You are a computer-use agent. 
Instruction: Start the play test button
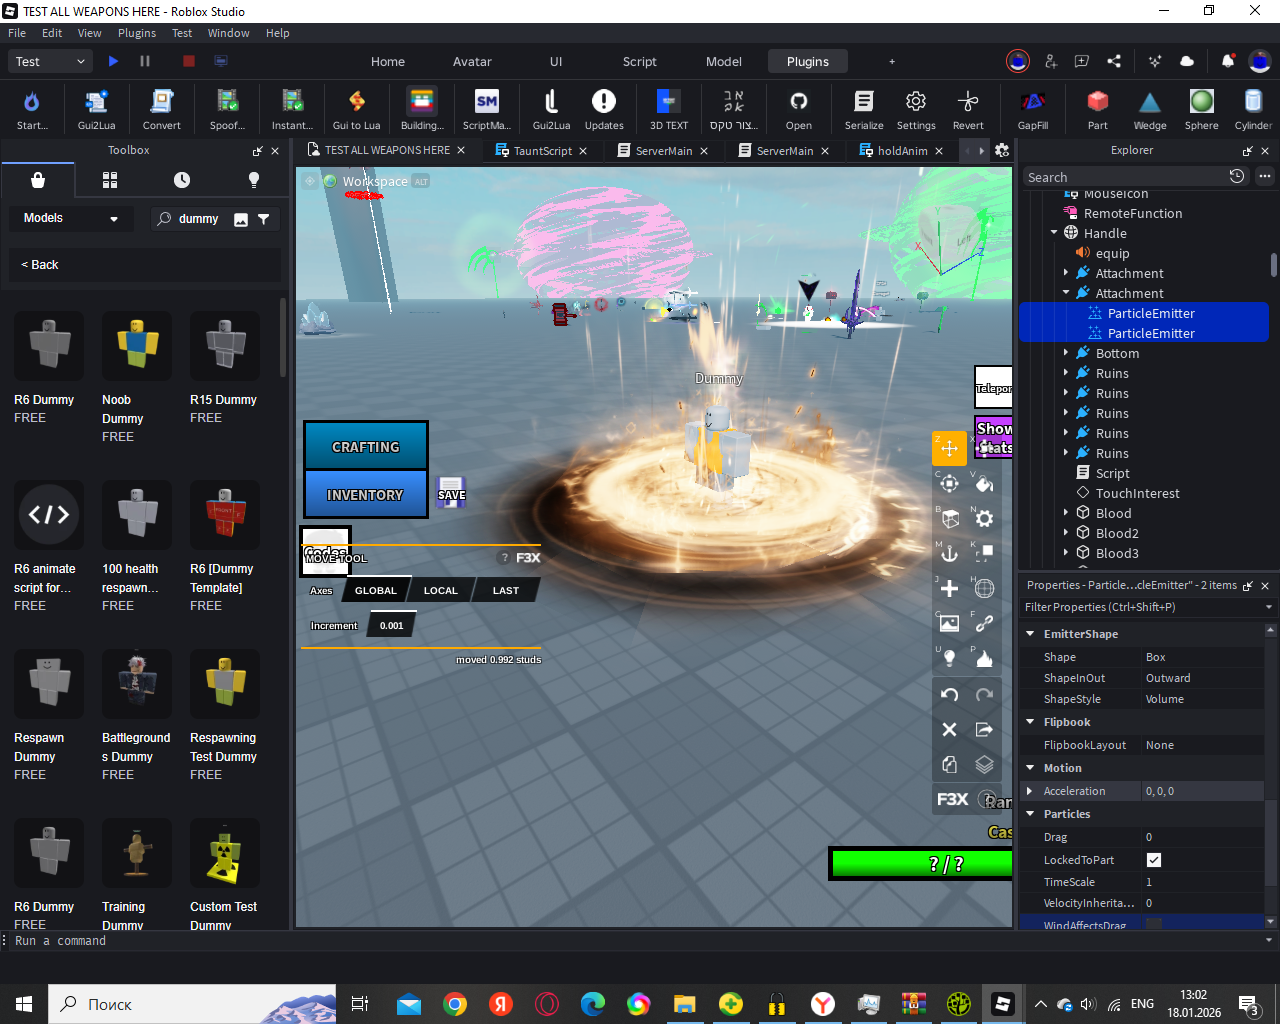[x=113, y=61]
